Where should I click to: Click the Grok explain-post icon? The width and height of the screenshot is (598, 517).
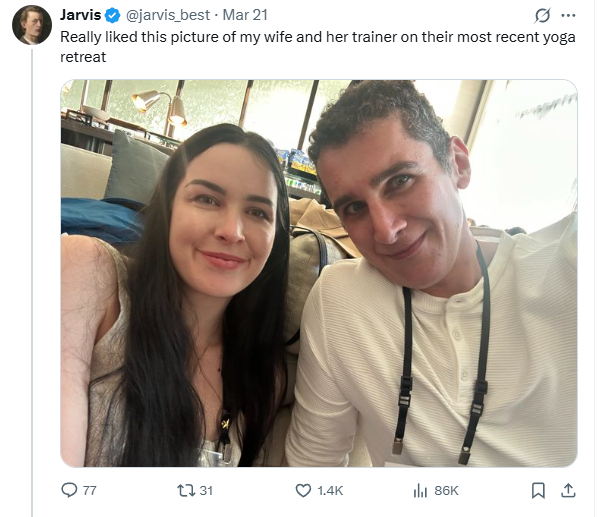(542, 16)
